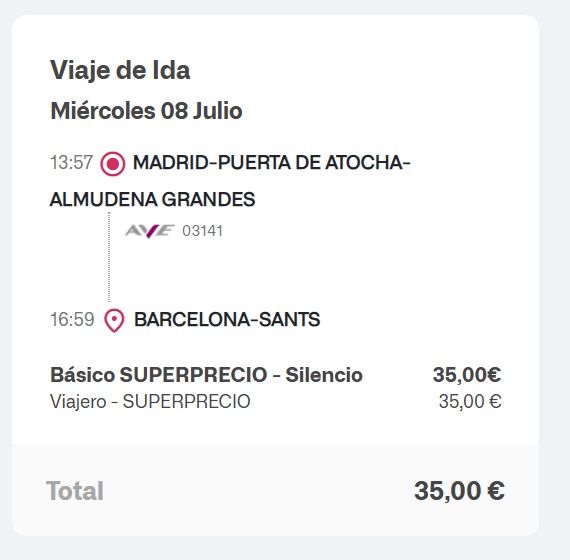Select train number 03141
This screenshot has width=570, height=560.
[x=202, y=231]
